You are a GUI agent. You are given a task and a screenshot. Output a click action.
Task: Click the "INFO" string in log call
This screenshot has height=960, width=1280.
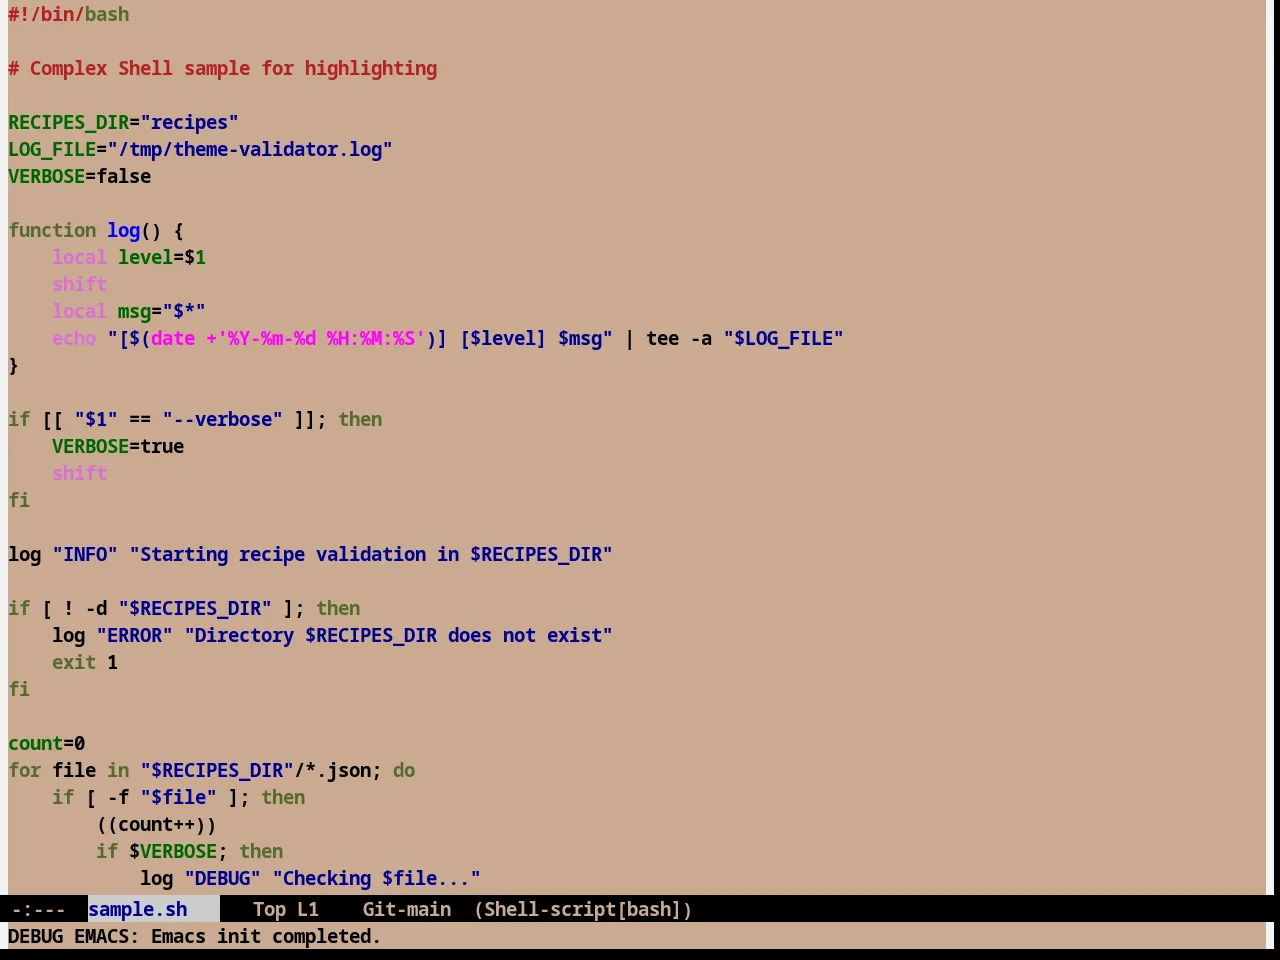[85, 554]
